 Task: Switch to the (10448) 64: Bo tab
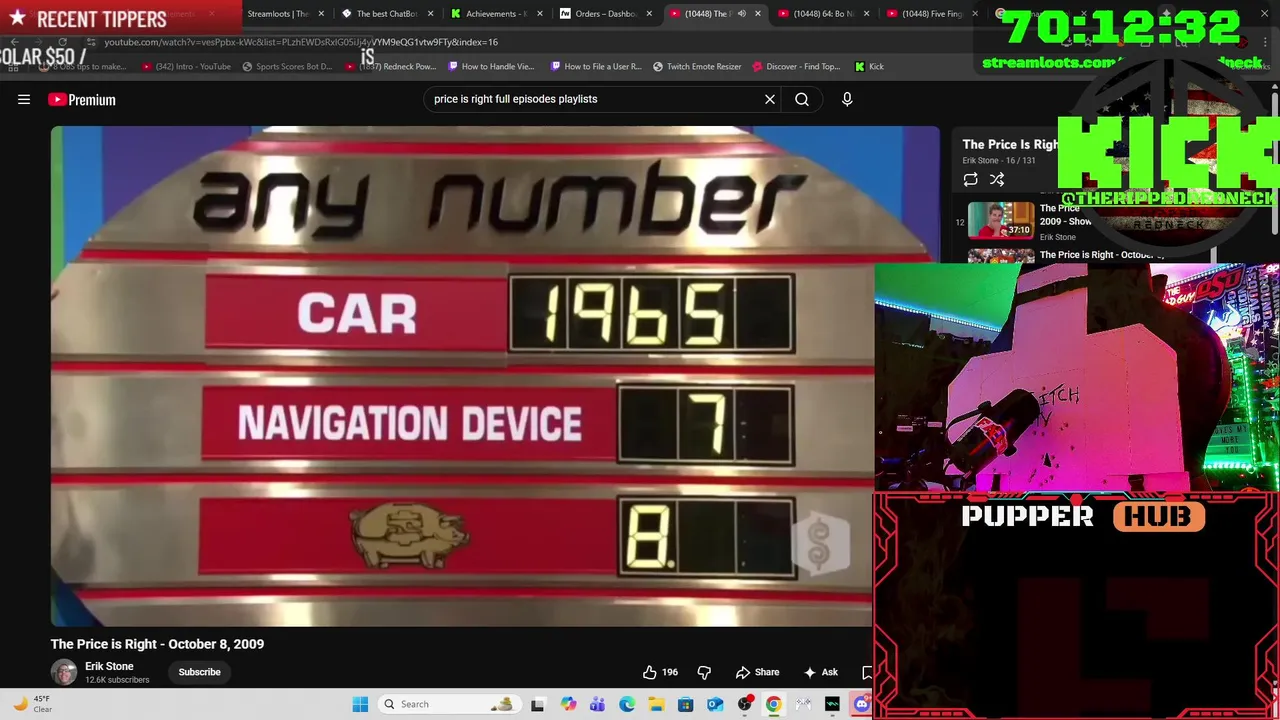point(816,14)
